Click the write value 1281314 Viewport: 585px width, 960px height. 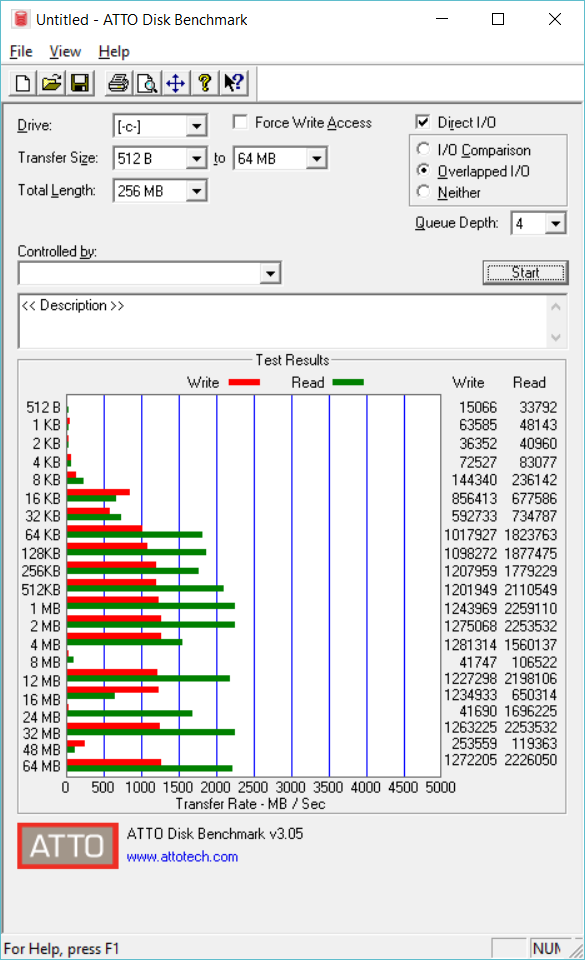point(471,645)
